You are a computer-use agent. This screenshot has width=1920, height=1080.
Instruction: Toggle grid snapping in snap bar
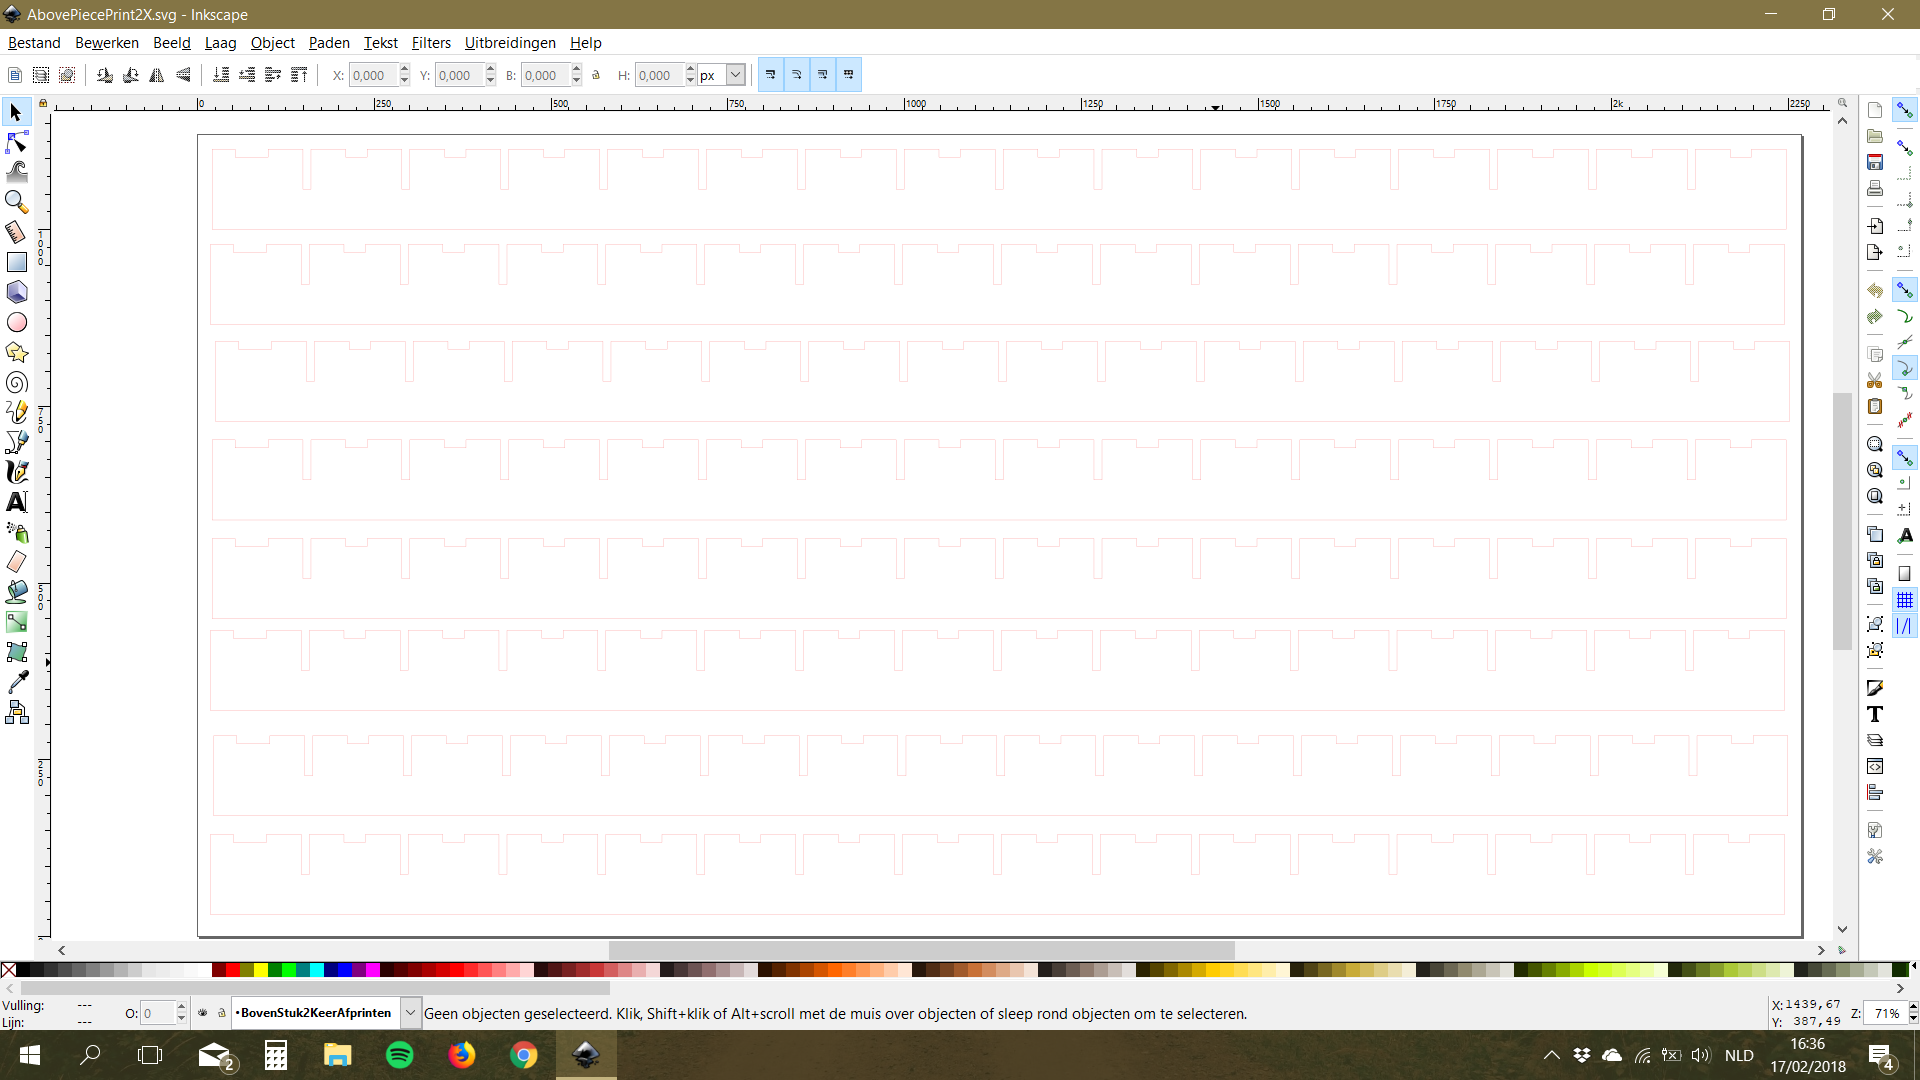click(1904, 600)
